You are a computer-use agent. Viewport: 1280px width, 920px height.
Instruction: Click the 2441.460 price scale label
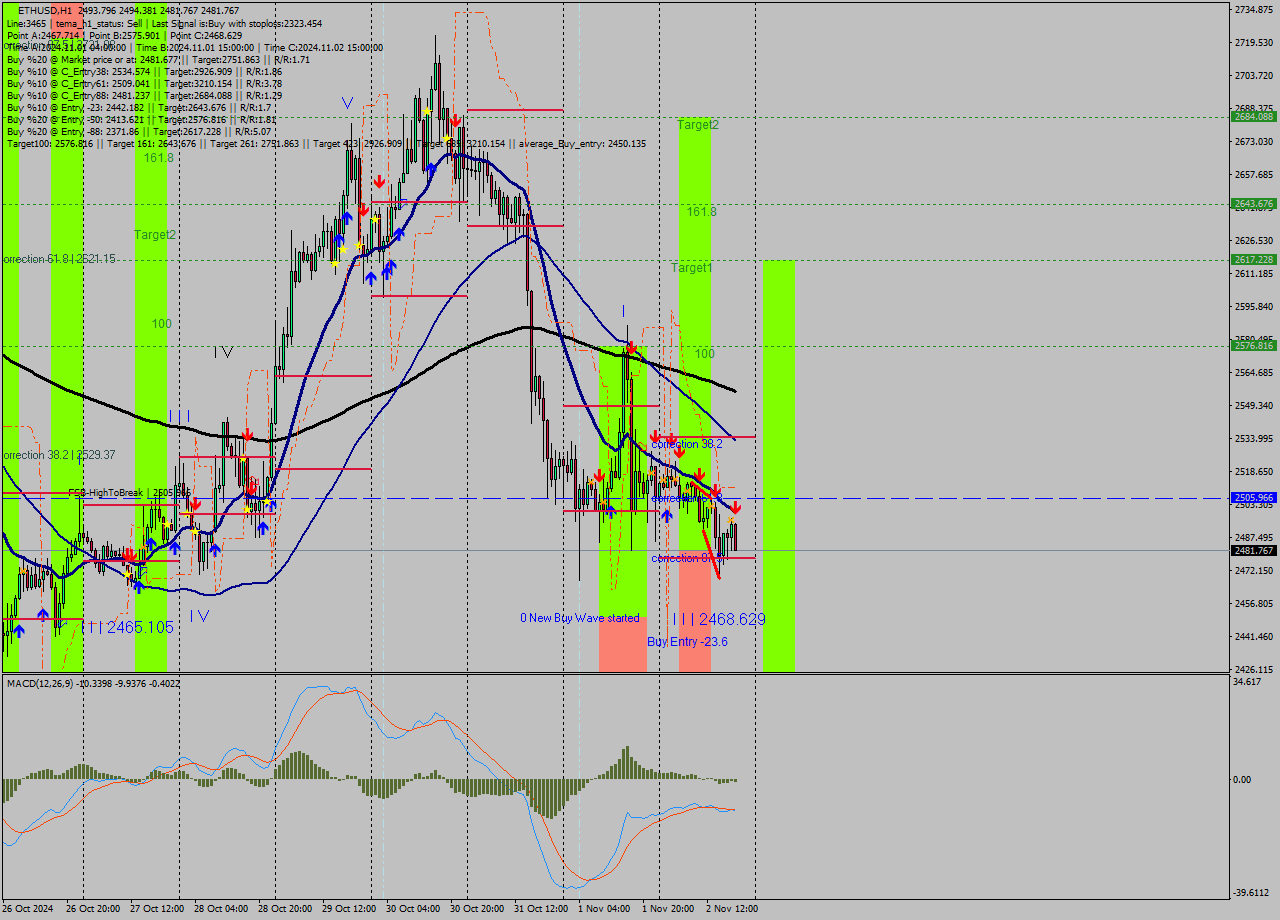(1253, 637)
